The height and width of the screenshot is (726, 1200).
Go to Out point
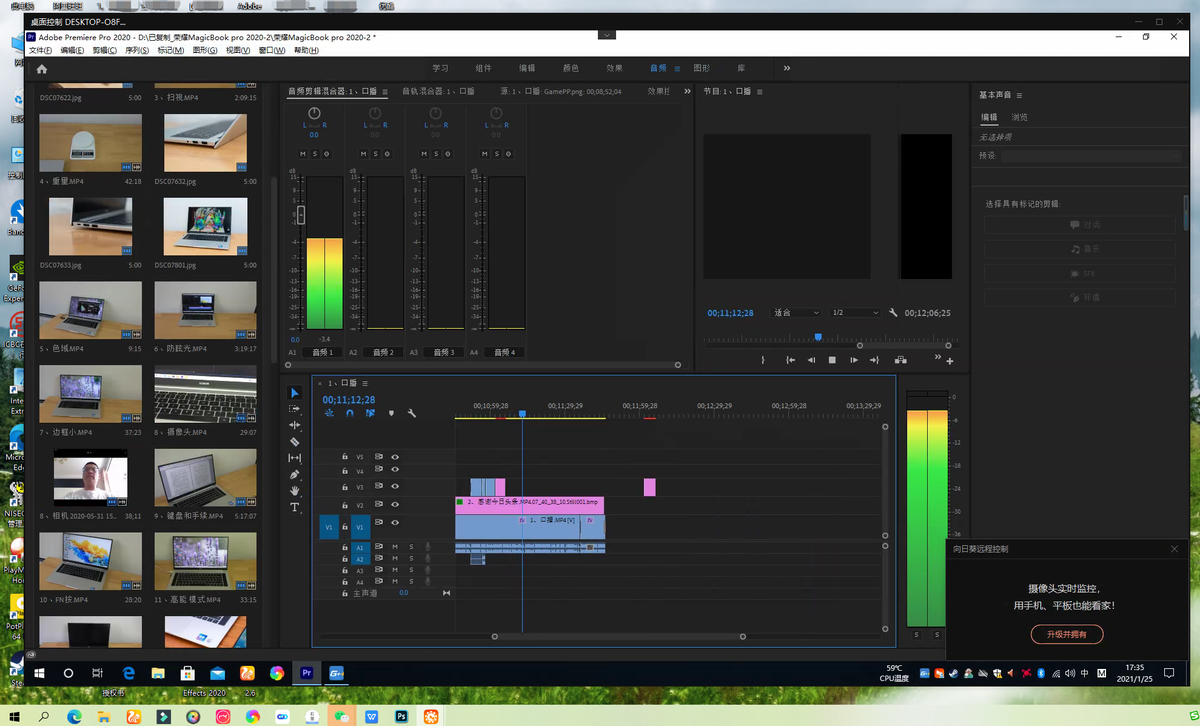[874, 360]
